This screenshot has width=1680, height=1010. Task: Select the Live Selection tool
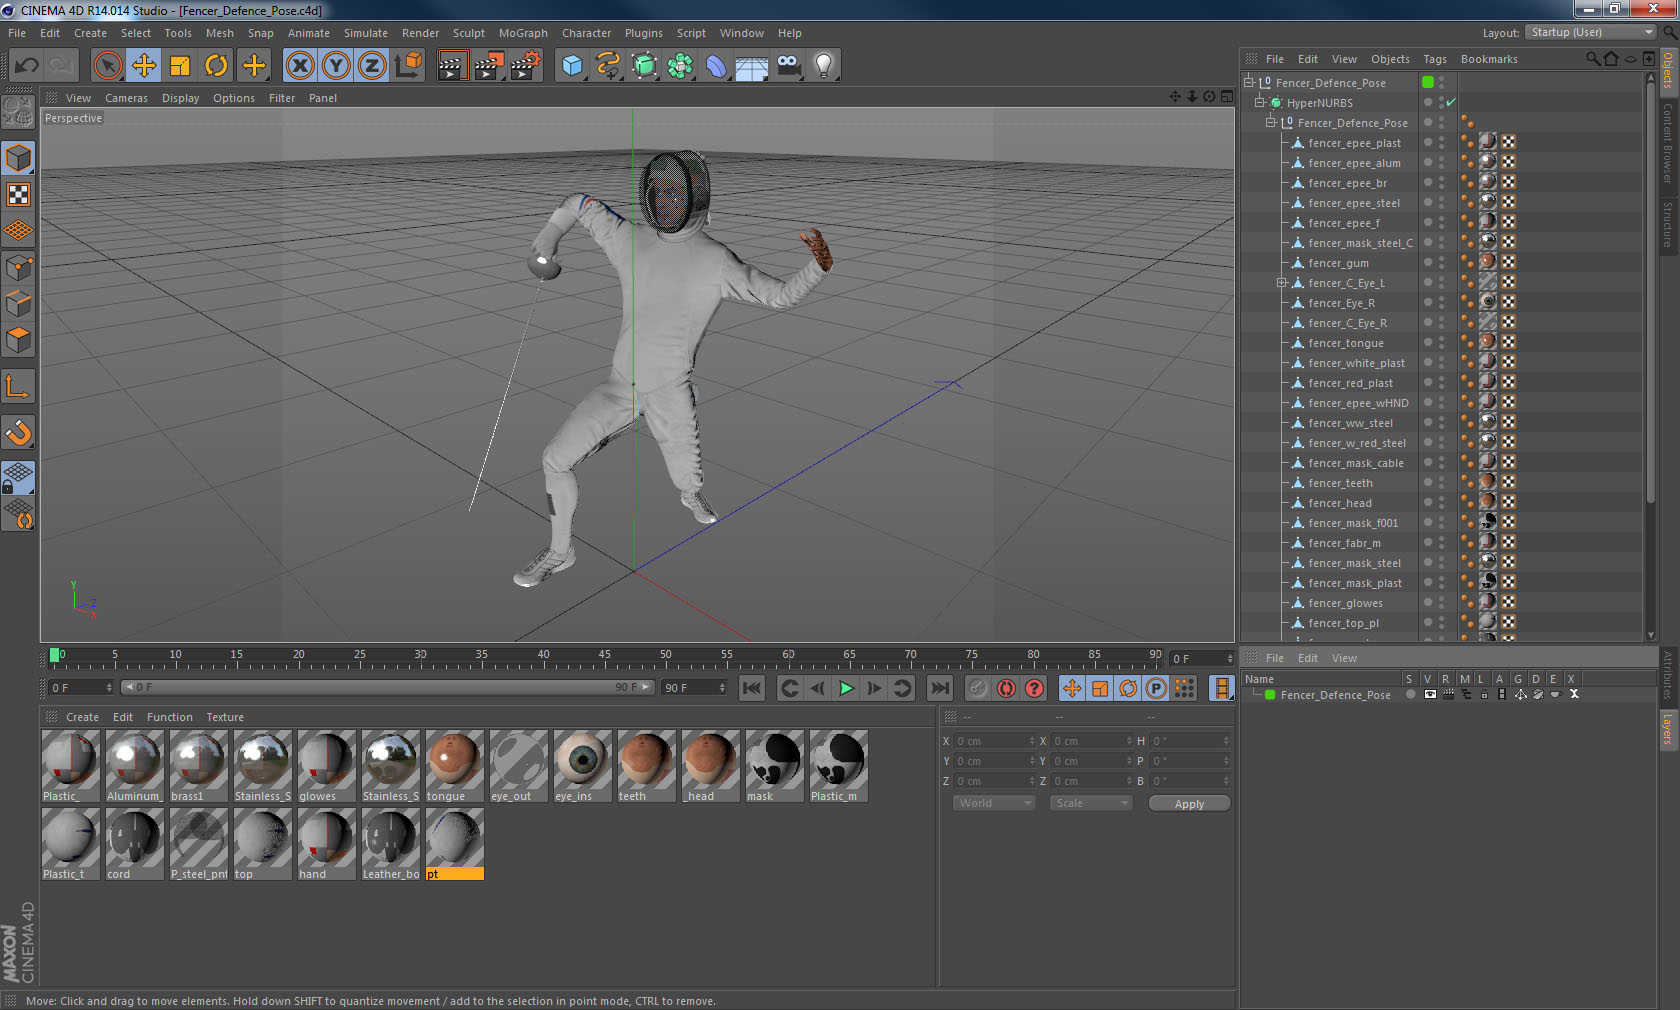(107, 66)
